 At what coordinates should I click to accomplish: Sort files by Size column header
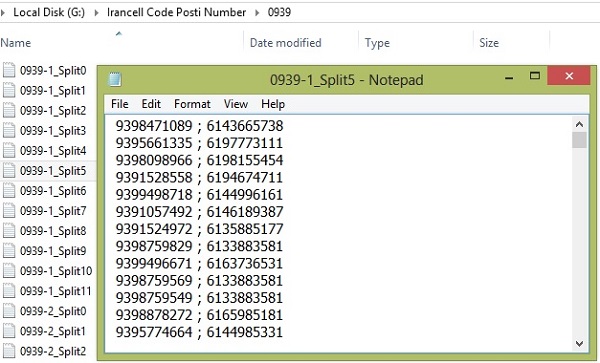coord(489,42)
